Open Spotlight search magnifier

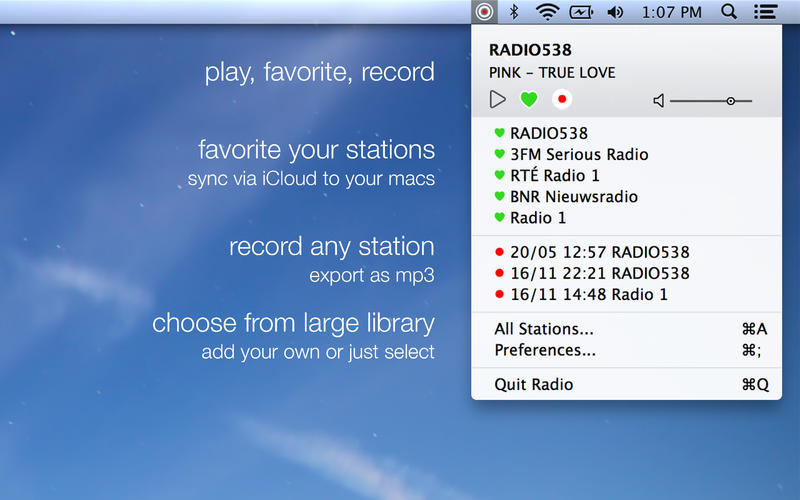(729, 12)
